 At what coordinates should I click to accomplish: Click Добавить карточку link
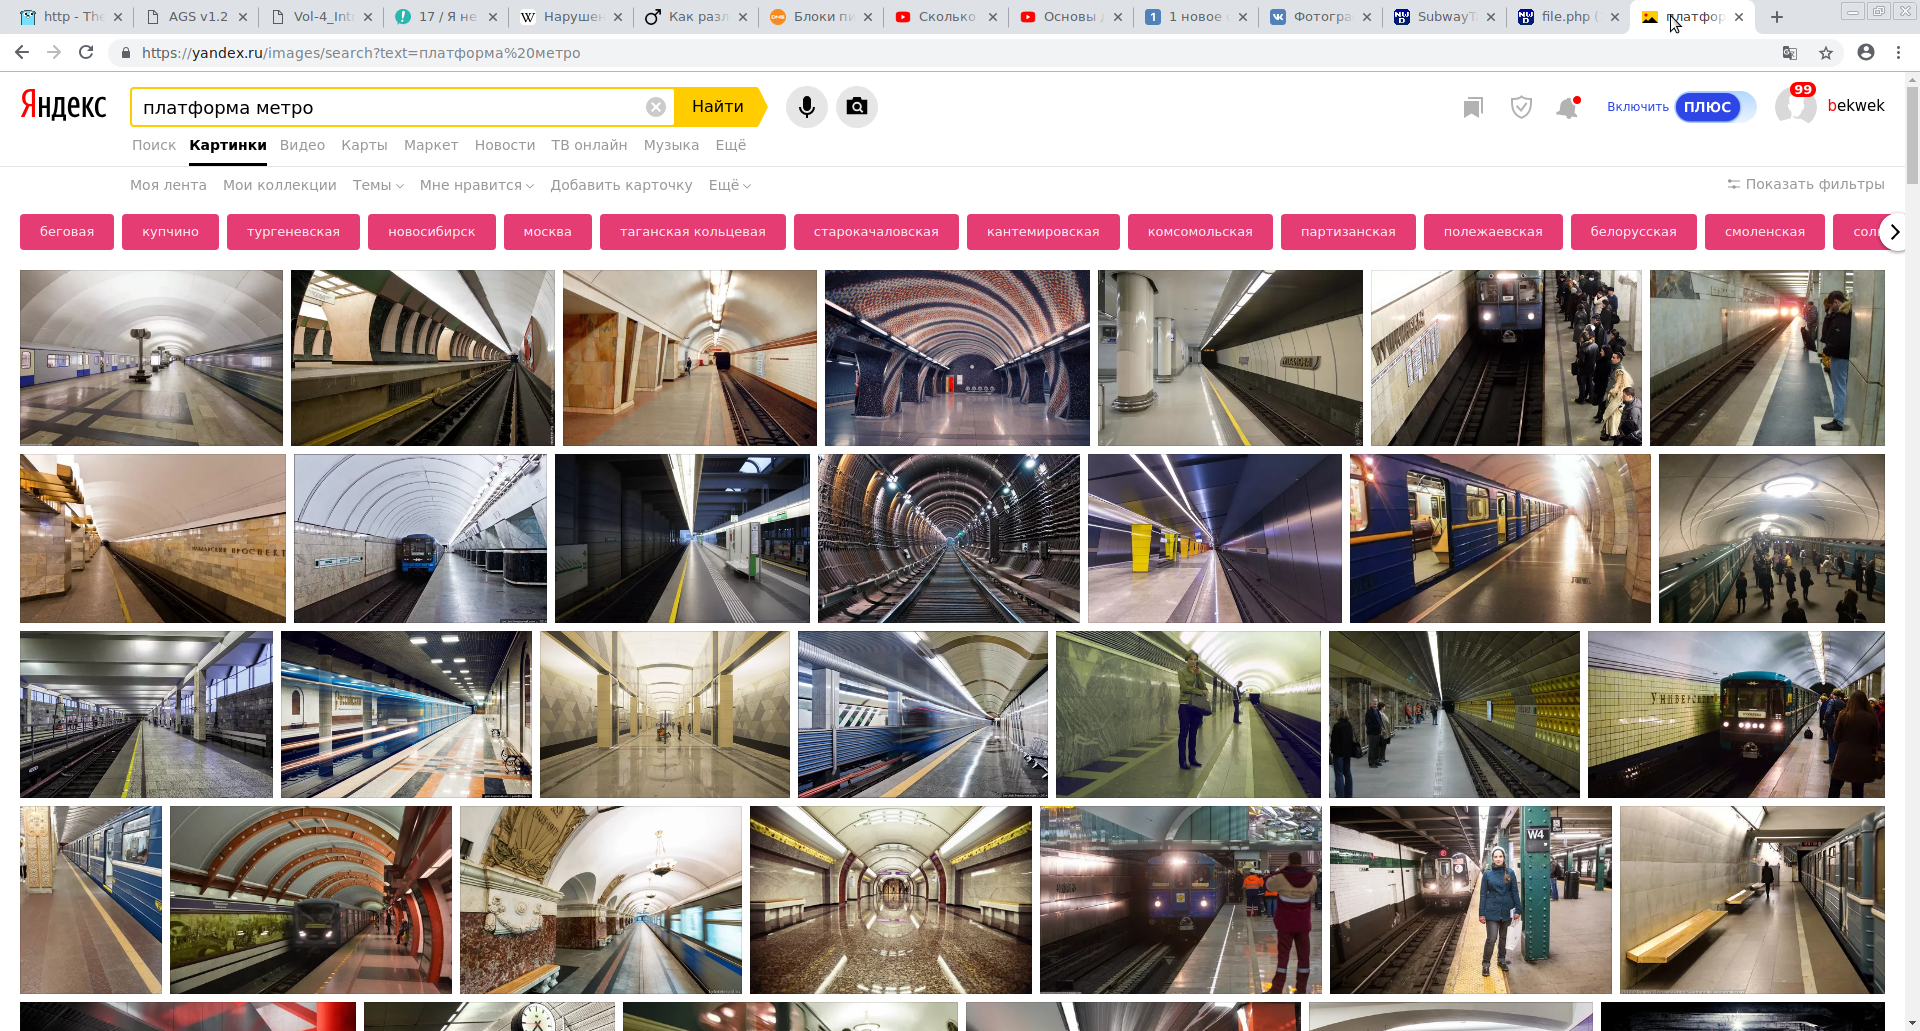(621, 185)
